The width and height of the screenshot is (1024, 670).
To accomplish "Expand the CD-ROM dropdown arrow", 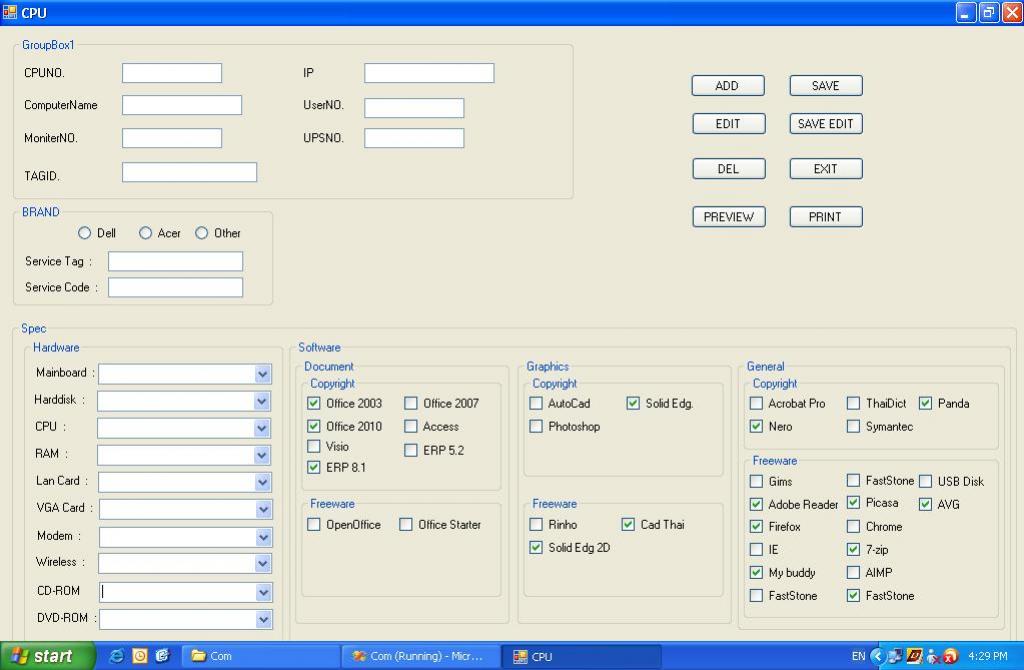I will coord(263,592).
